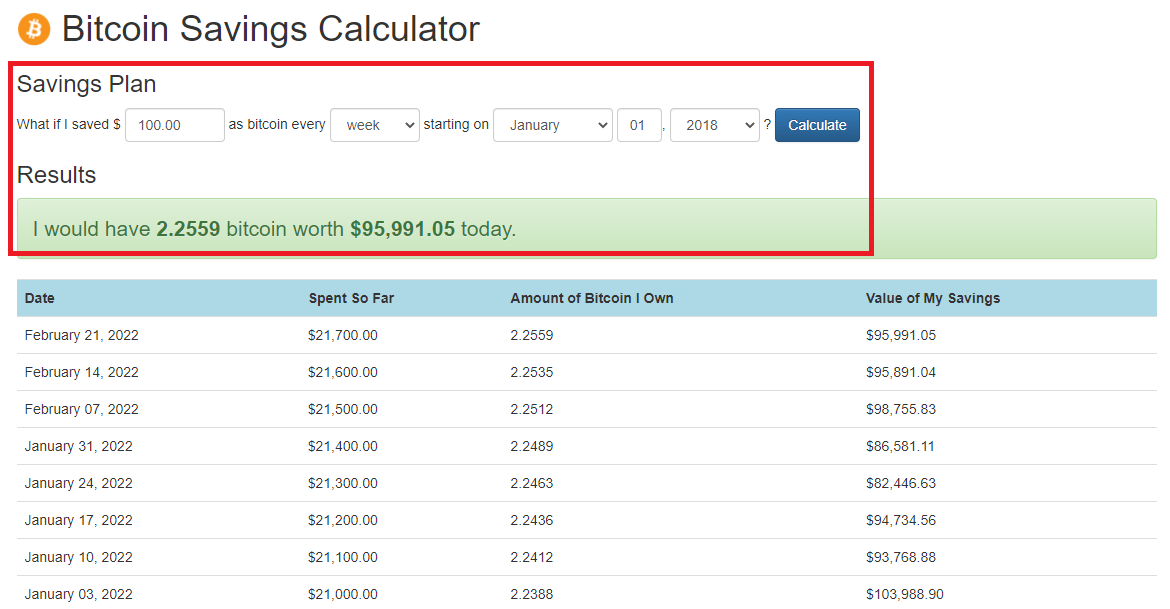
Task: Click the orange Bitcoin logo icon
Action: coord(34,29)
